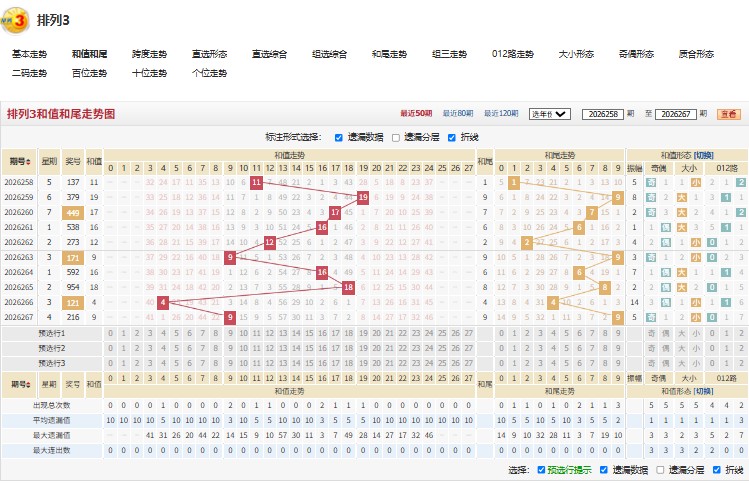The width and height of the screenshot is (749, 483).
Task: Click orange 和尾 4 marker in row 2026266
Action: tap(553, 302)
